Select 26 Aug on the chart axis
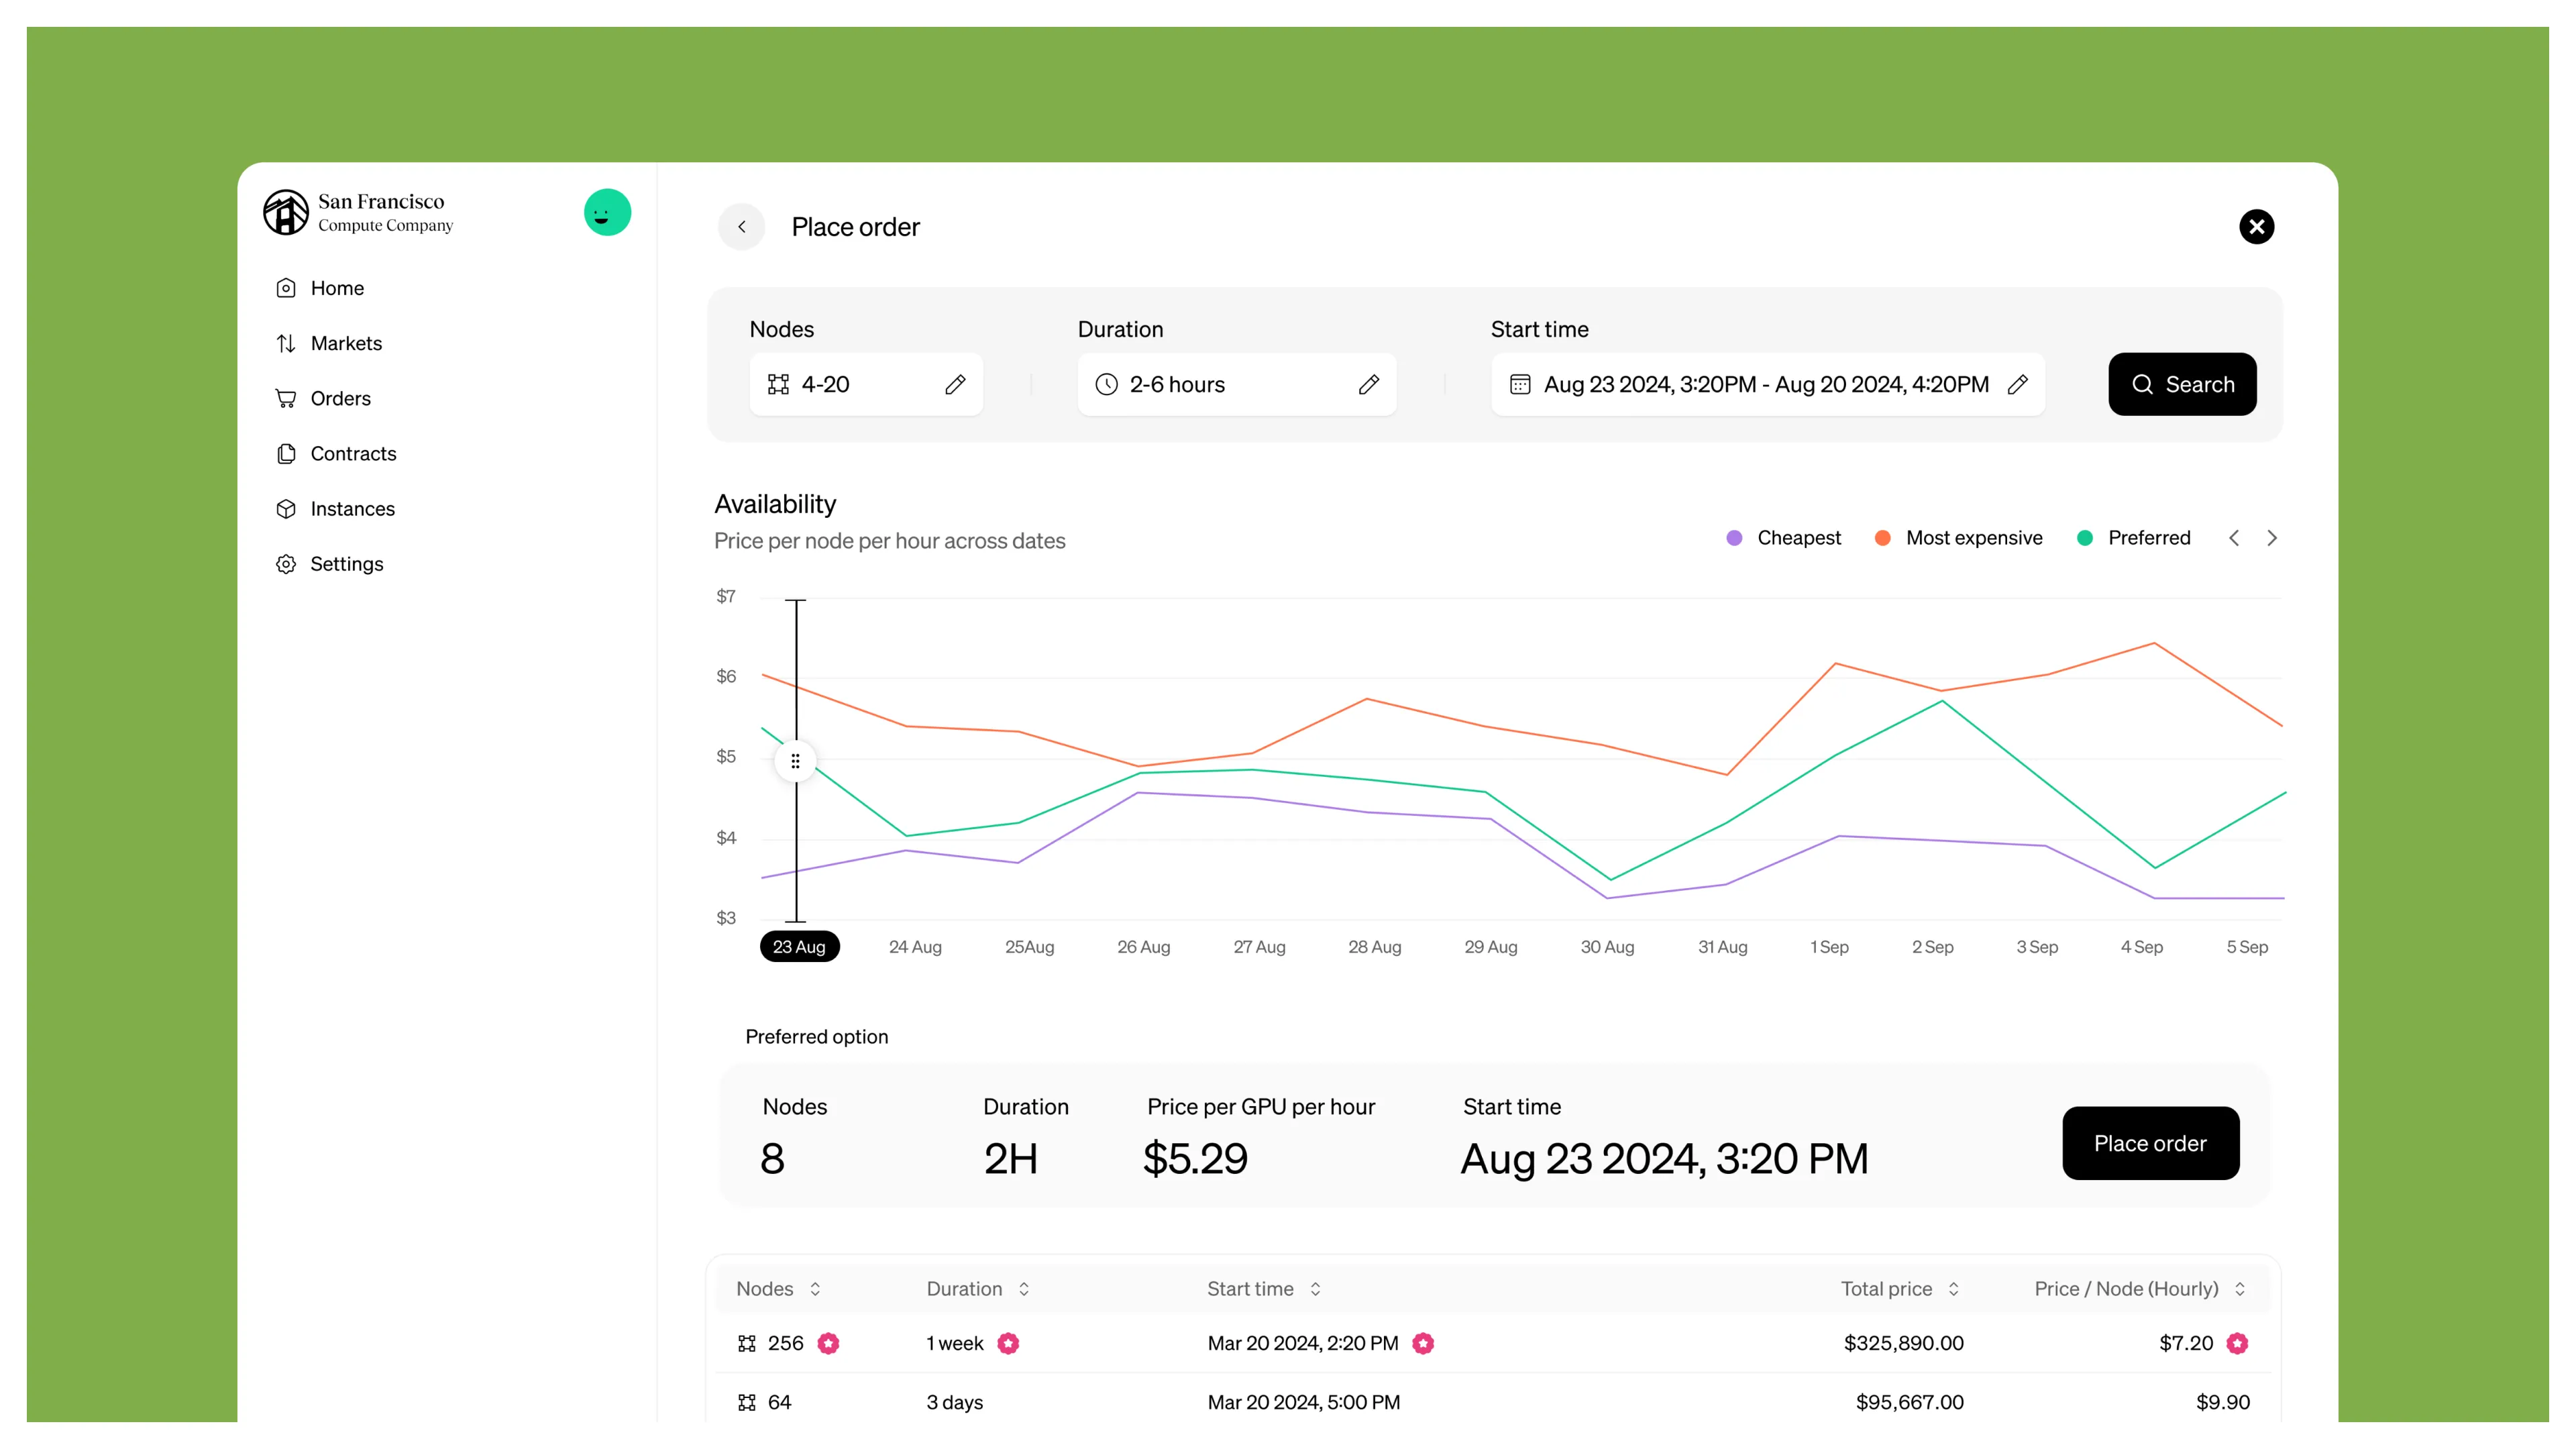The width and height of the screenshot is (2576, 1449). [x=1143, y=947]
